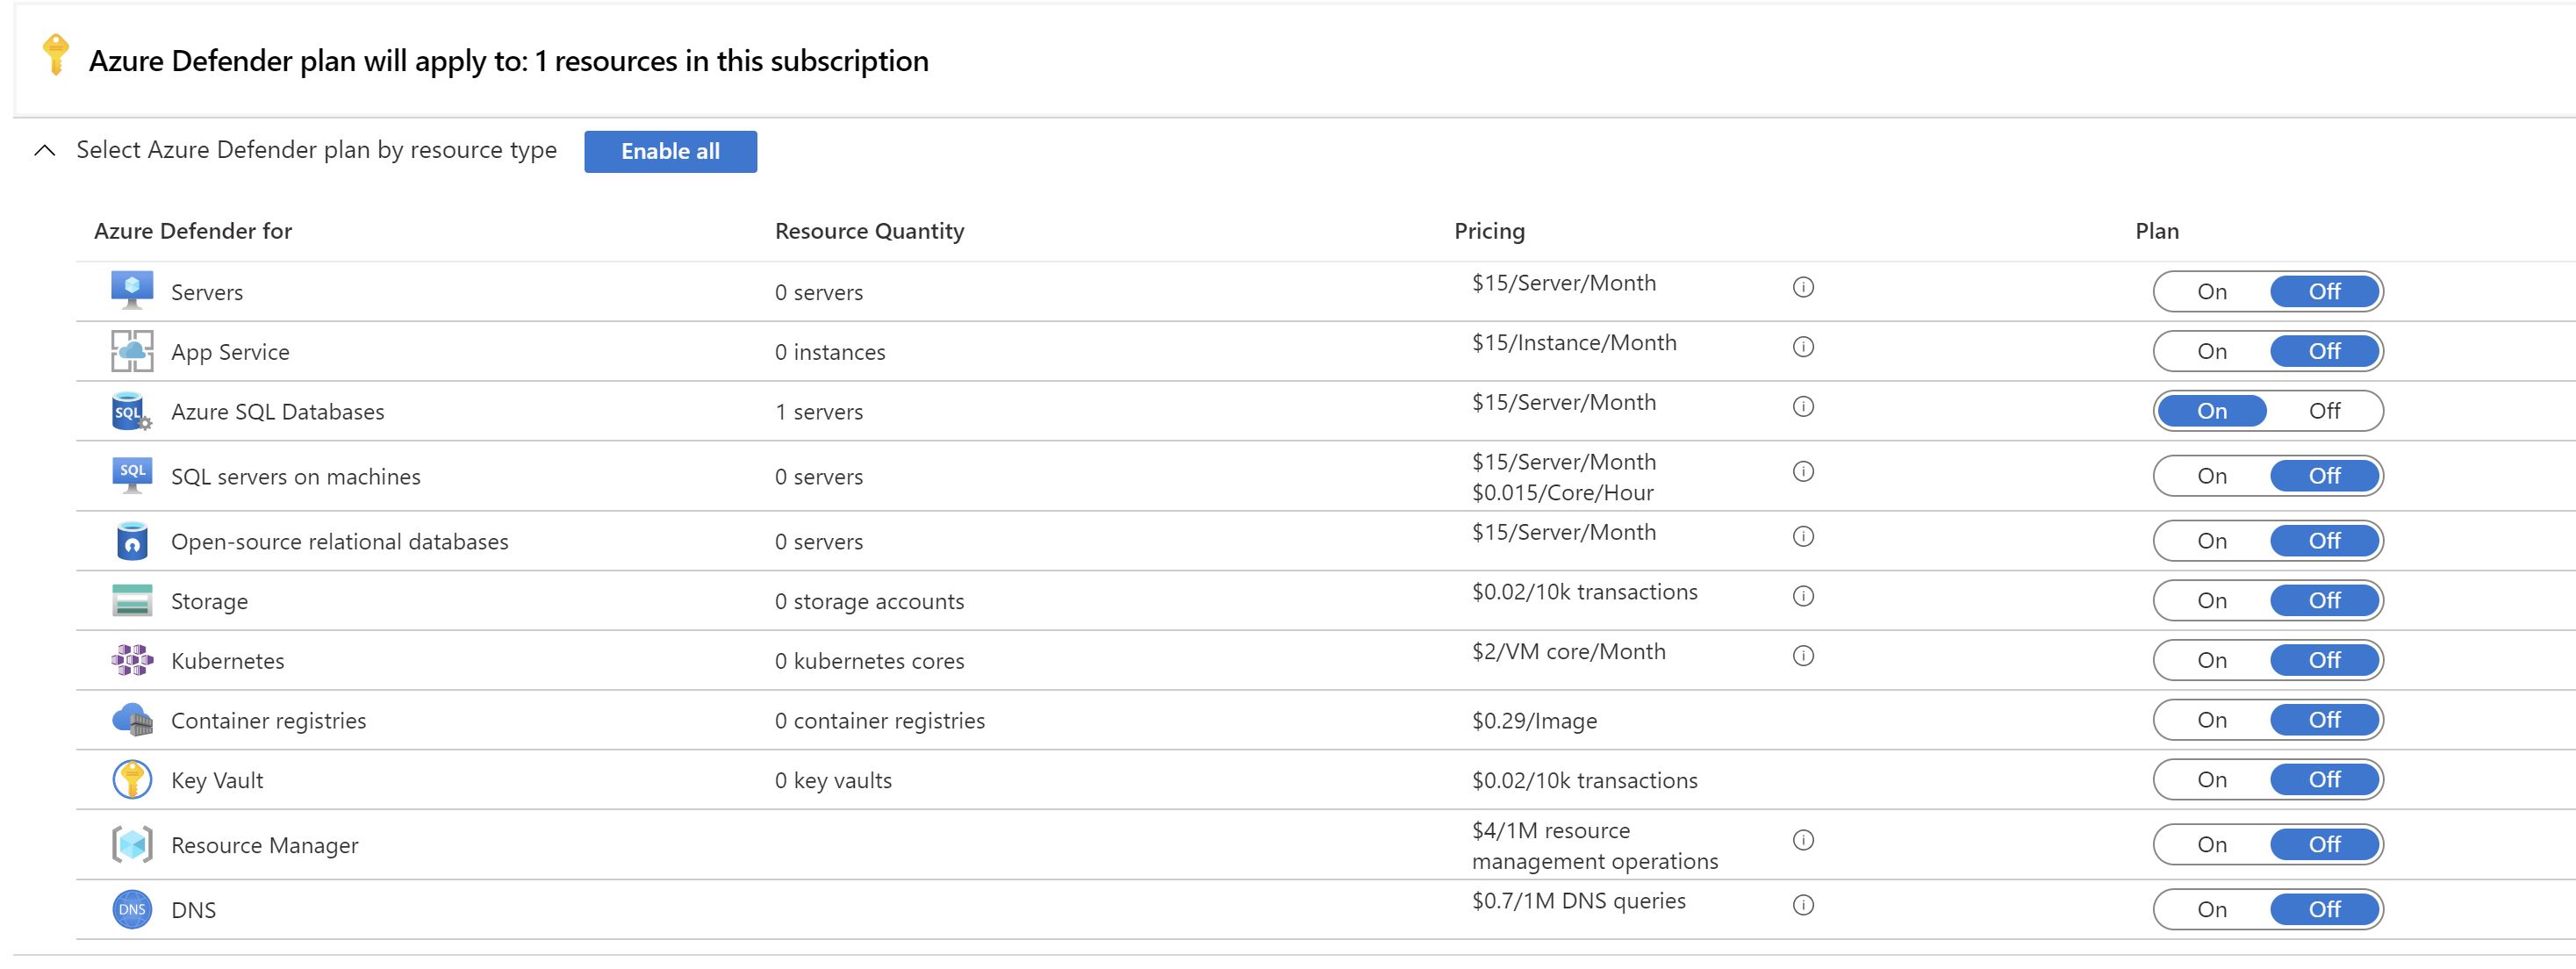Collapse the Select Azure Defender plan section
The width and height of the screenshot is (2576, 969).
[x=45, y=151]
